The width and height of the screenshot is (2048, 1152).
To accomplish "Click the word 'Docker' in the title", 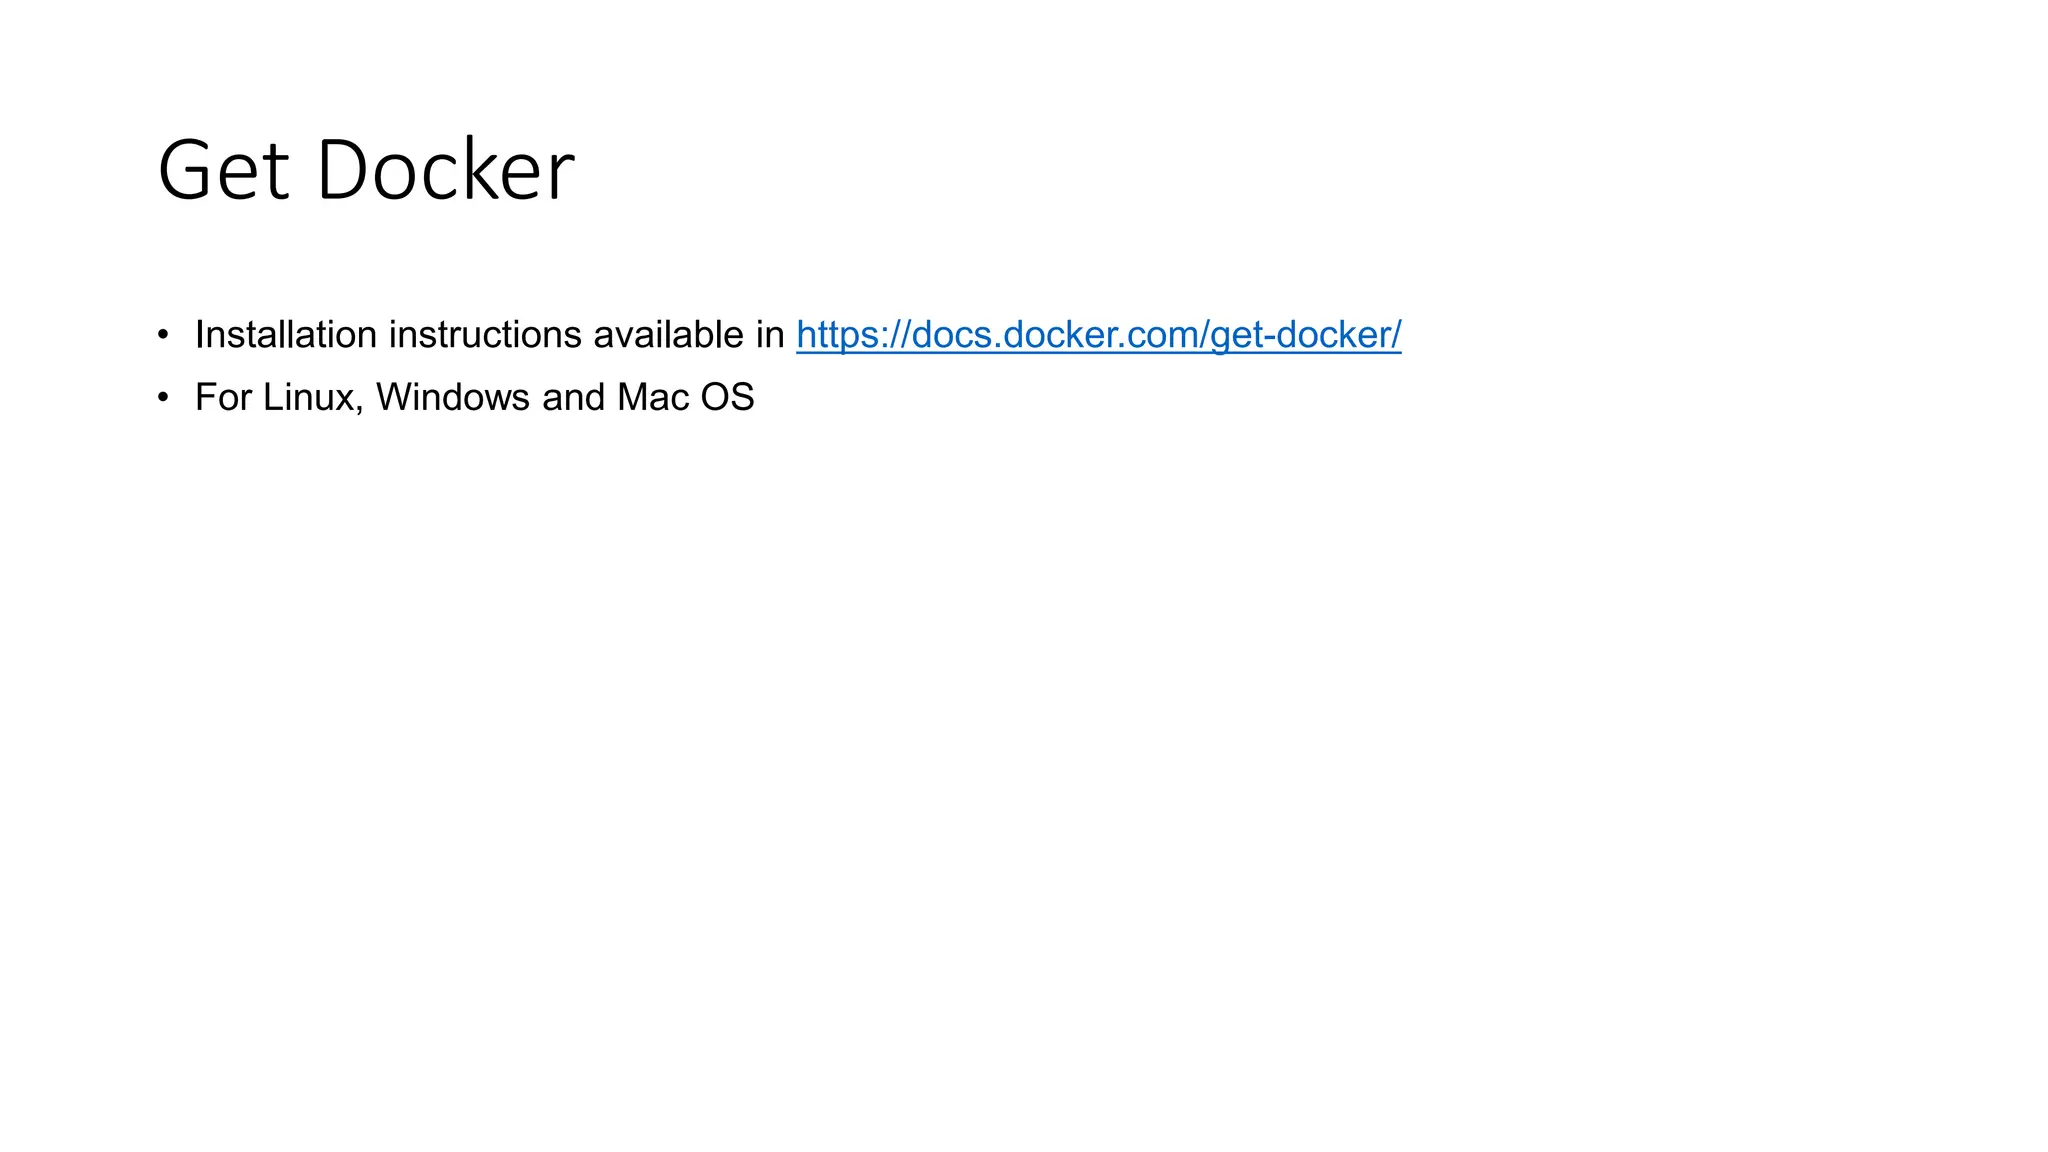I will [x=446, y=170].
